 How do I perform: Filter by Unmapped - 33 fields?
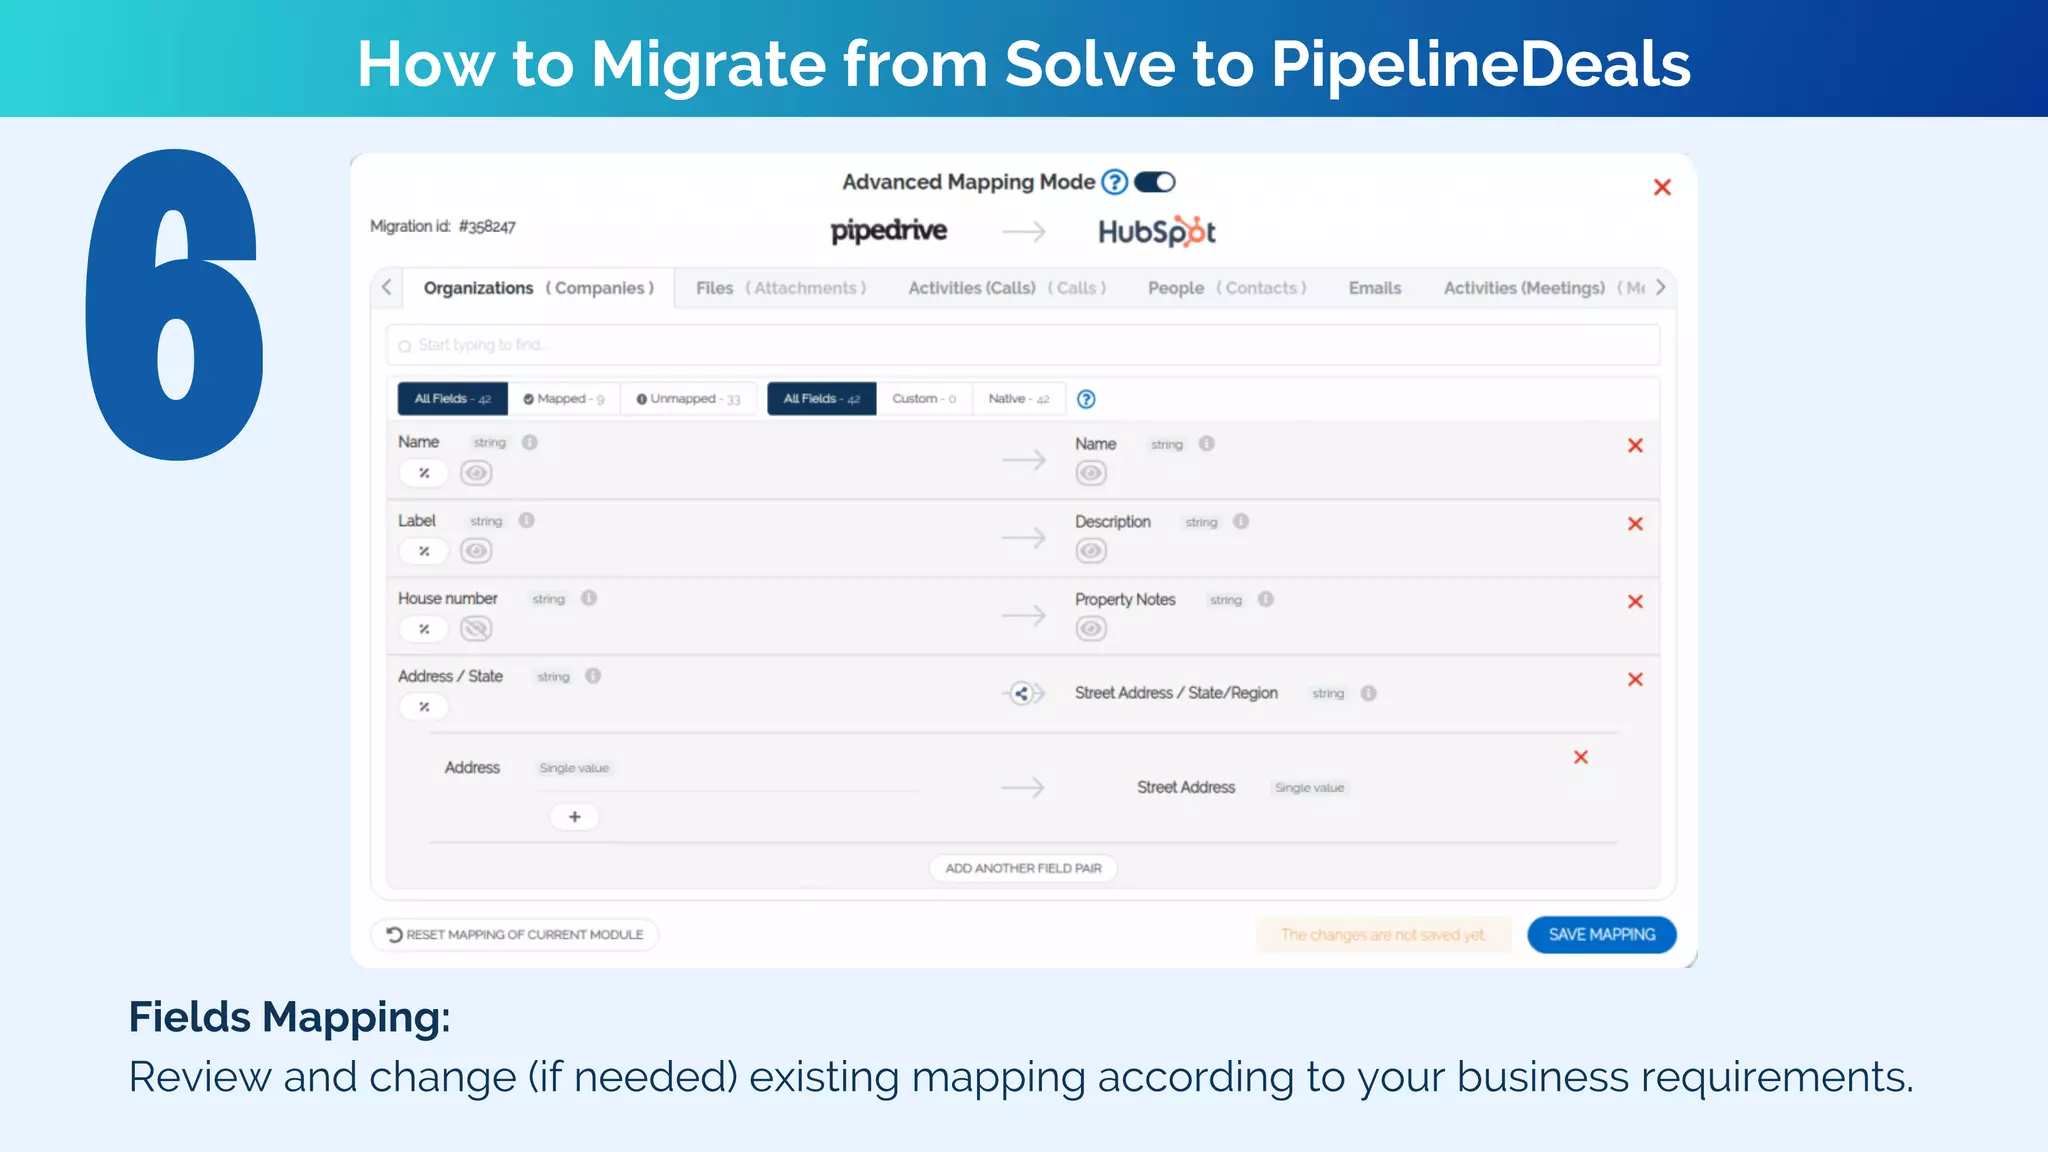688,398
